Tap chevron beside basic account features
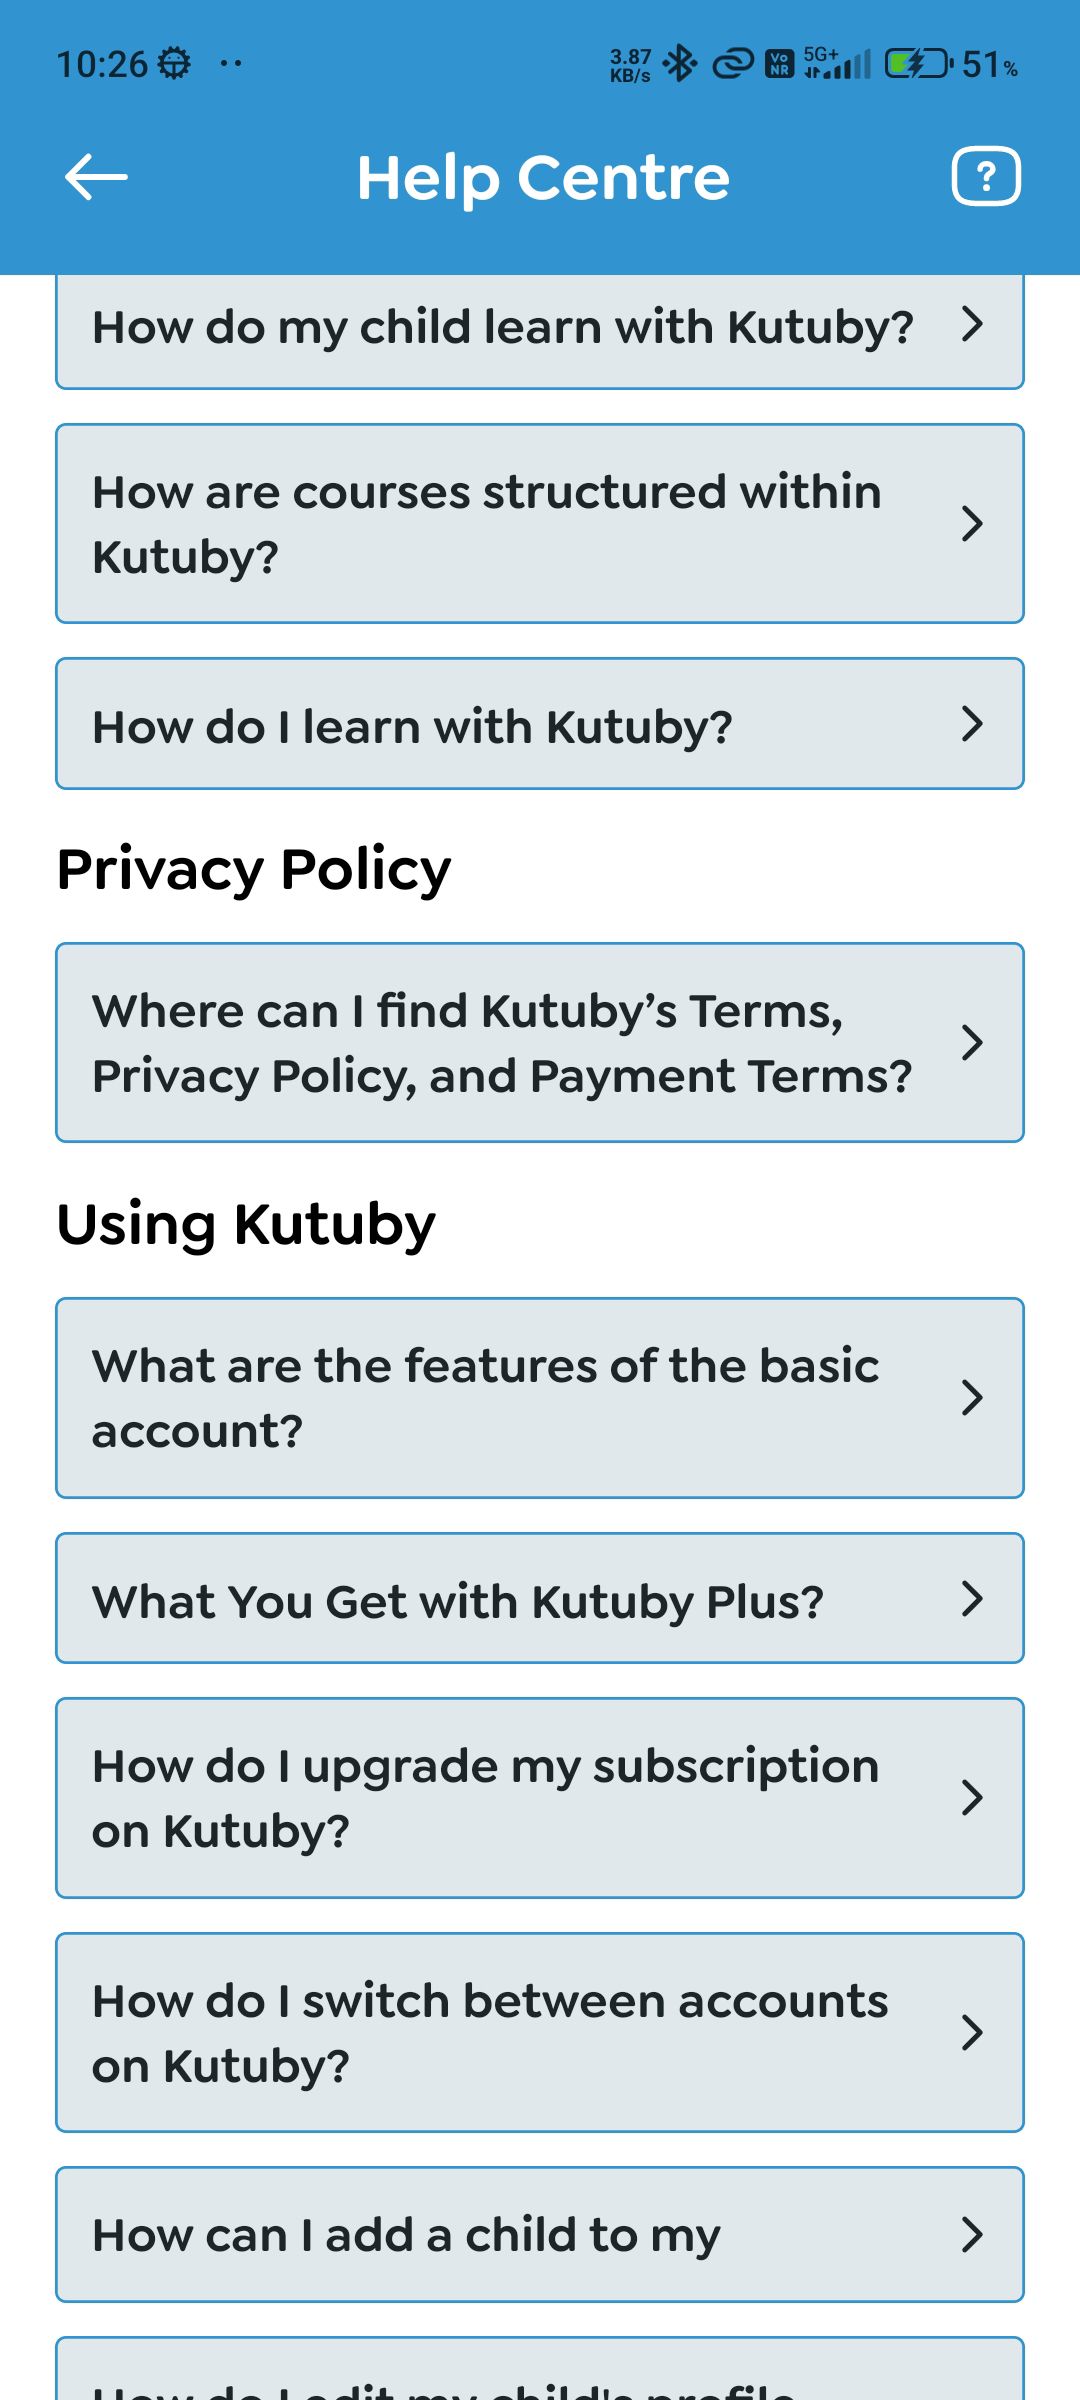 pos(971,1397)
